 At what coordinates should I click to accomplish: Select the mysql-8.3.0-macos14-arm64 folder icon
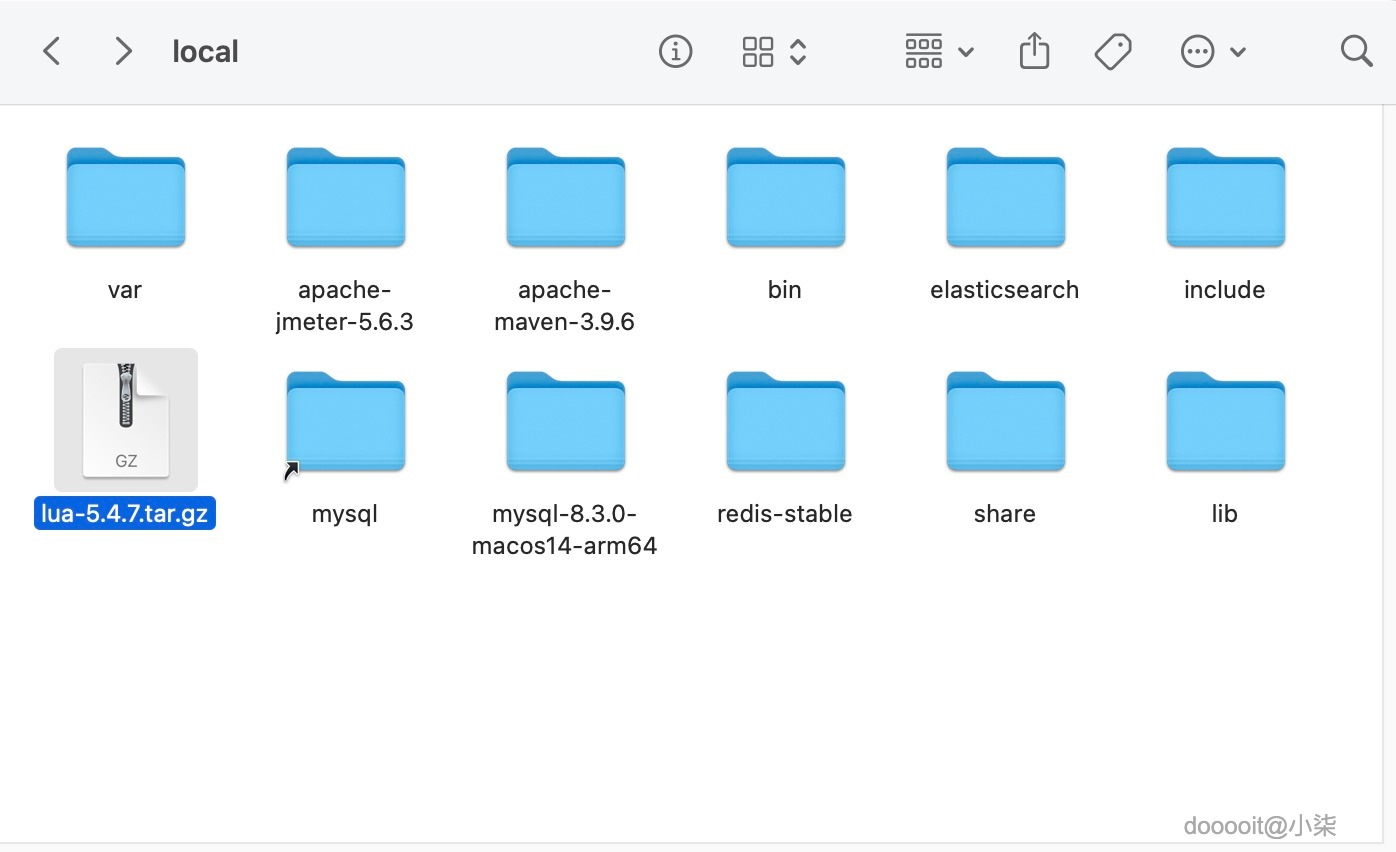(566, 421)
